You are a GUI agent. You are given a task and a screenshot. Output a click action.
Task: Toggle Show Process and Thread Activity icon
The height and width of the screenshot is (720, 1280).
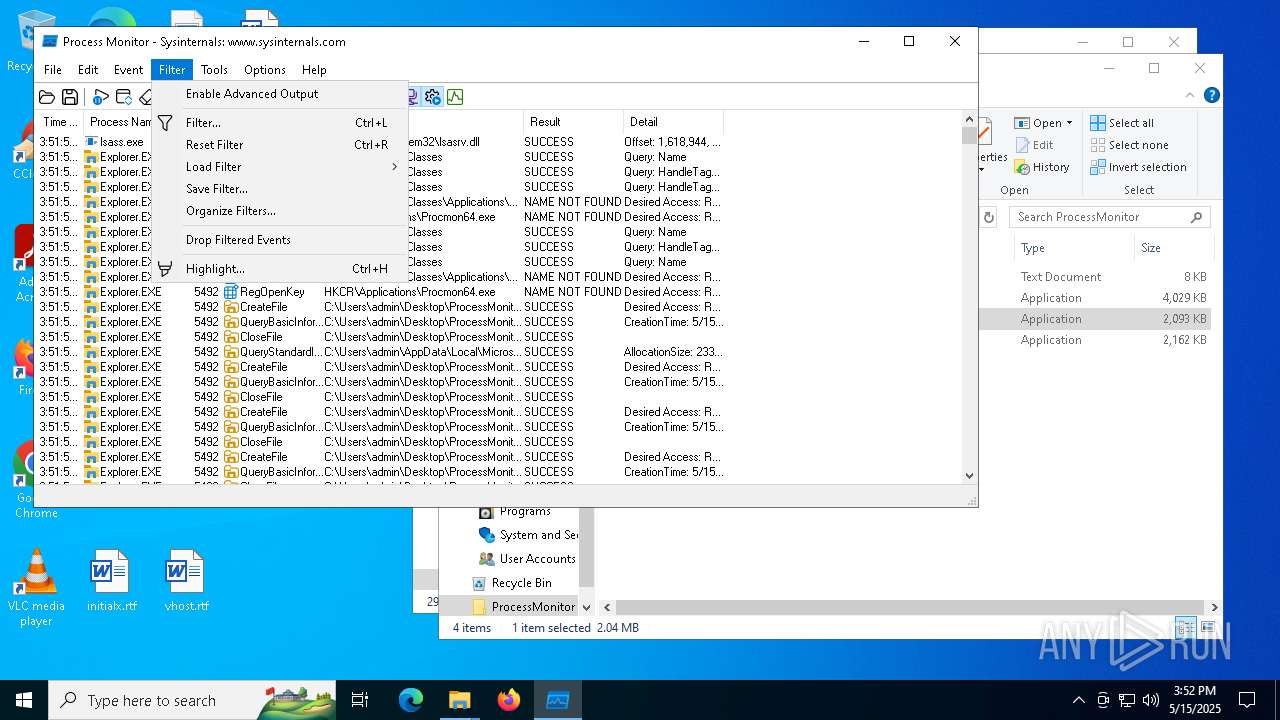pyautogui.click(x=432, y=97)
